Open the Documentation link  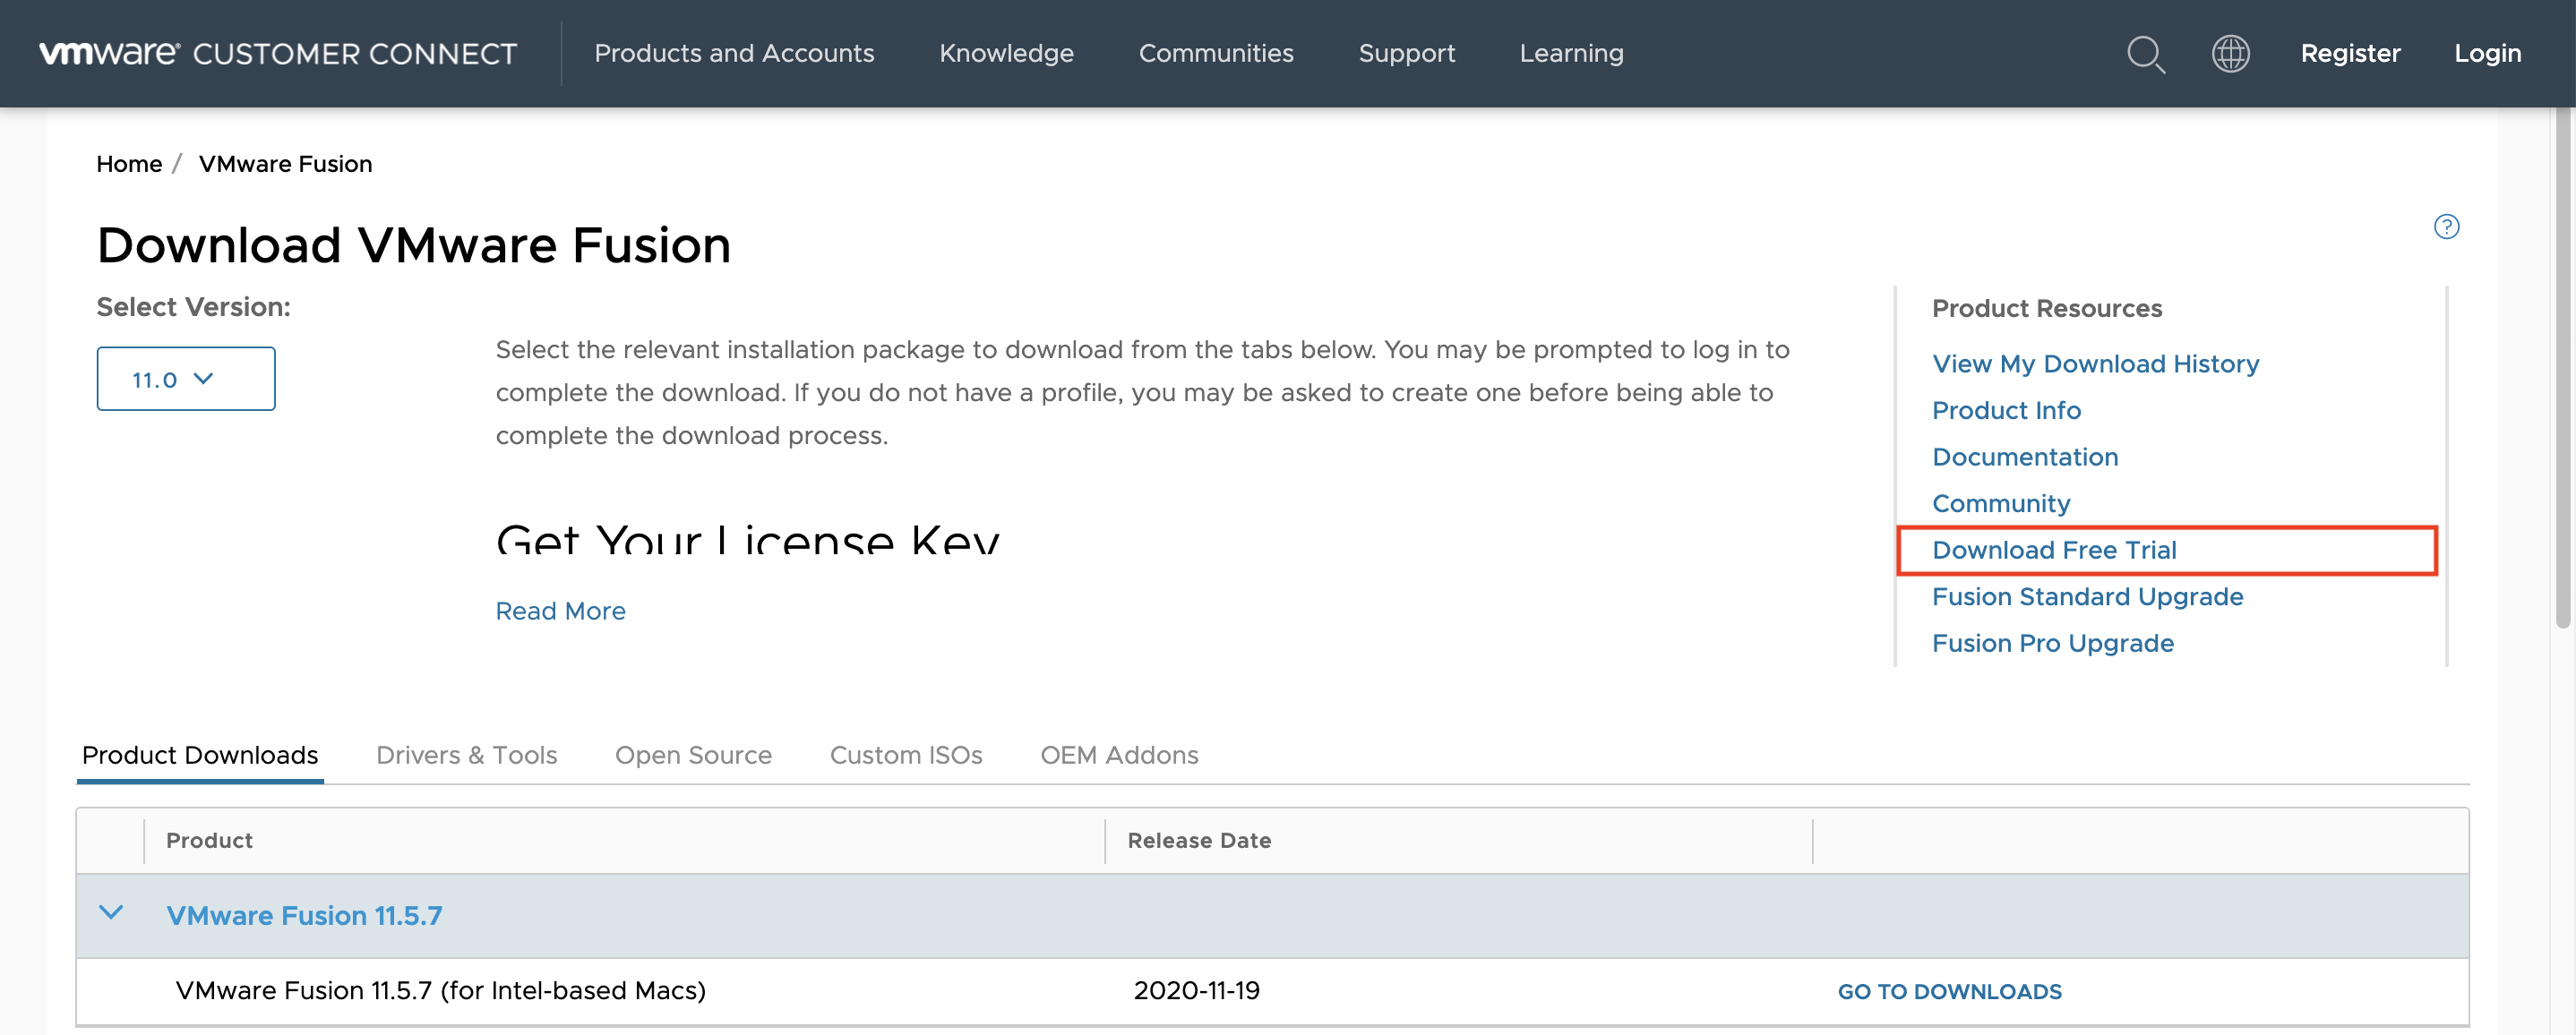[2025, 457]
